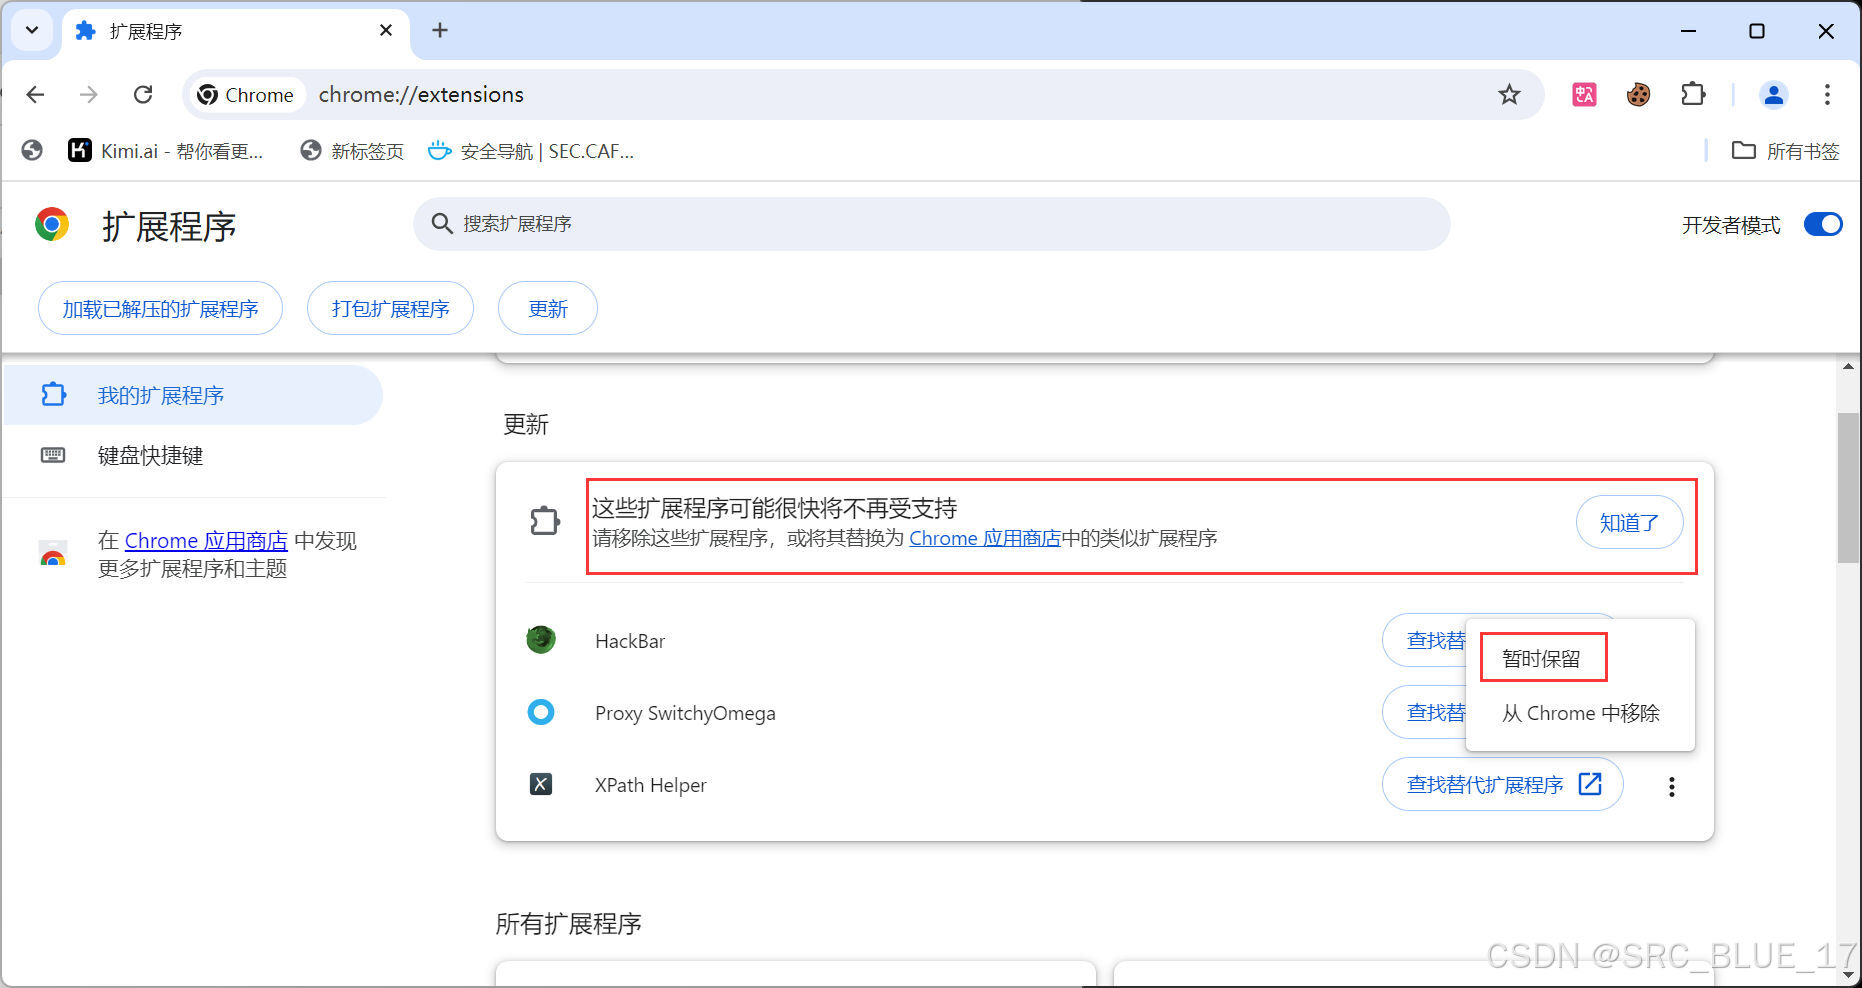This screenshot has width=1862, height=988.
Task: Open the pink translate extension icon
Action: point(1584,95)
